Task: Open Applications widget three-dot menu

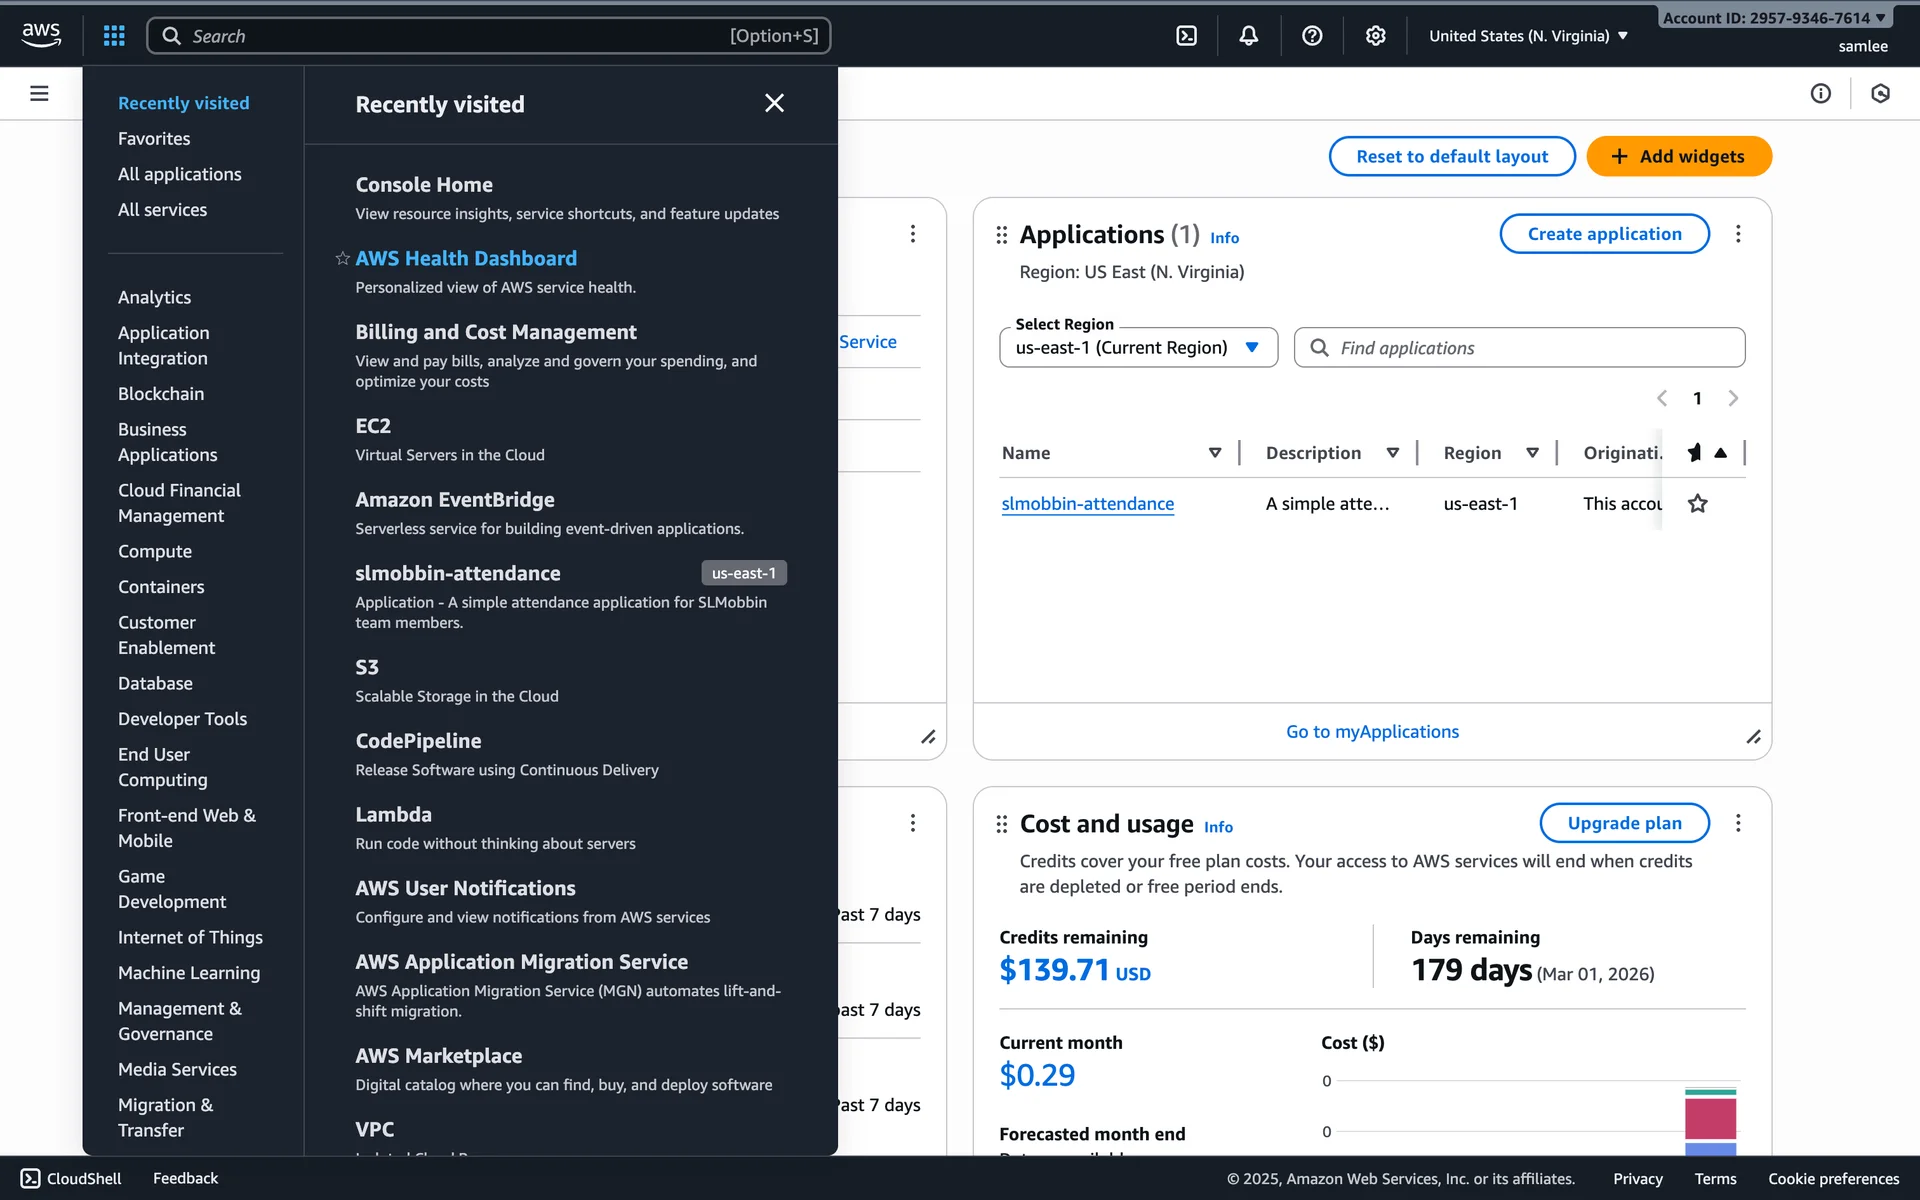Action: coord(1738,234)
